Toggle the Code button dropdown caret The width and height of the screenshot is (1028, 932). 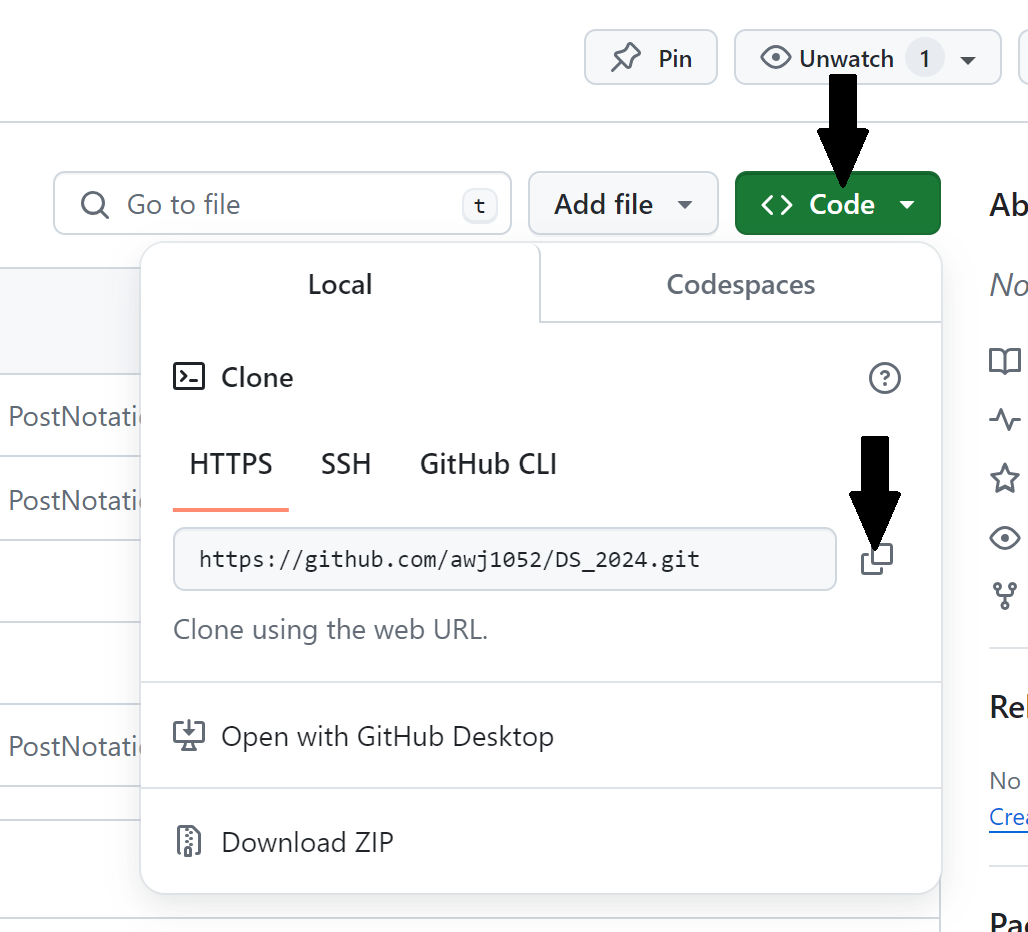(x=907, y=204)
